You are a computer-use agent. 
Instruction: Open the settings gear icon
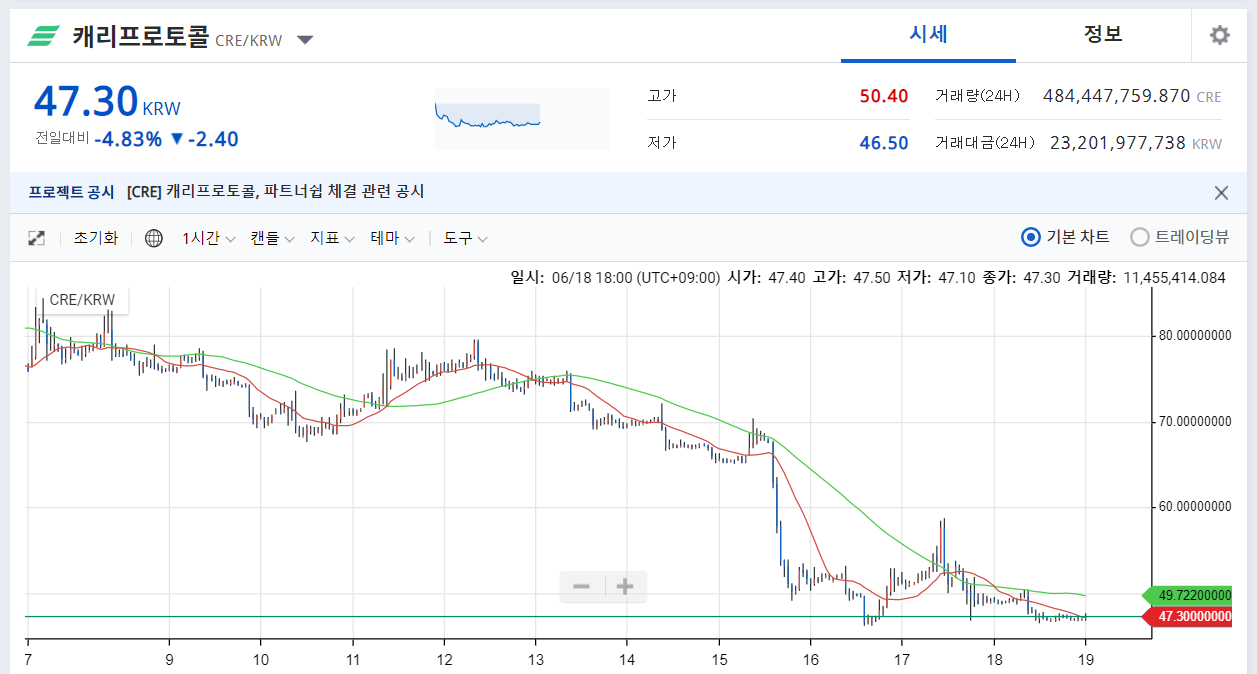coord(1219,34)
